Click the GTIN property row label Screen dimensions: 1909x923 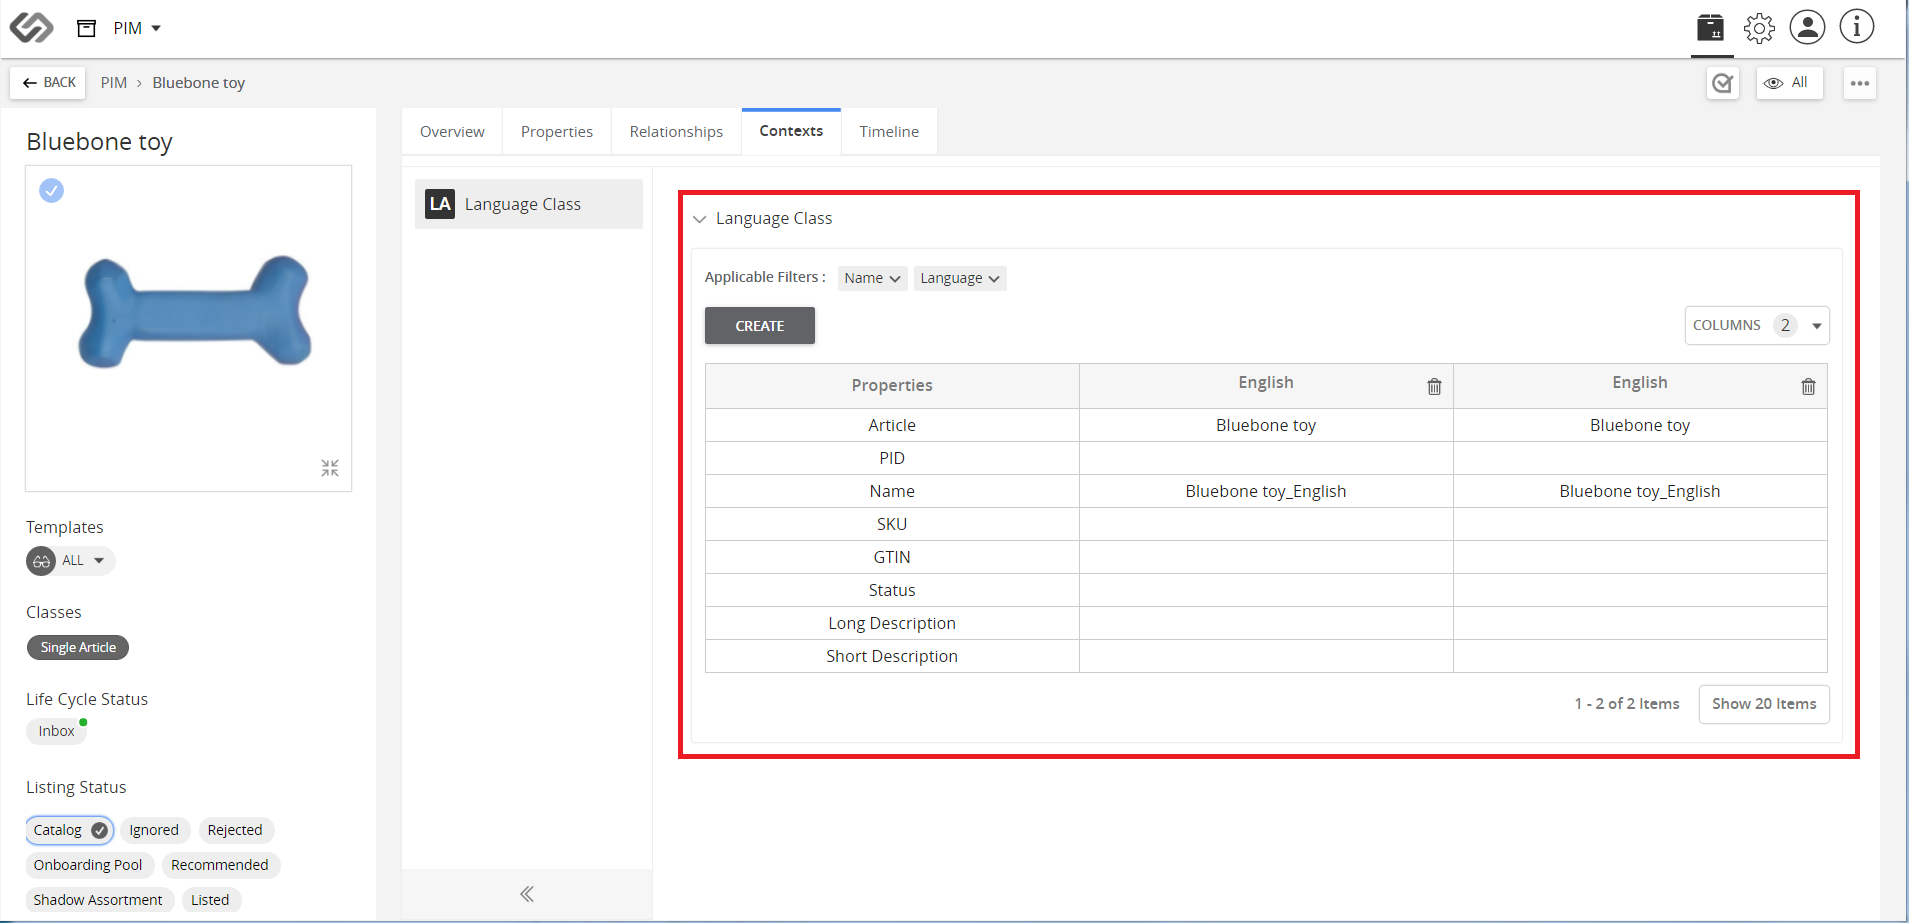click(892, 557)
